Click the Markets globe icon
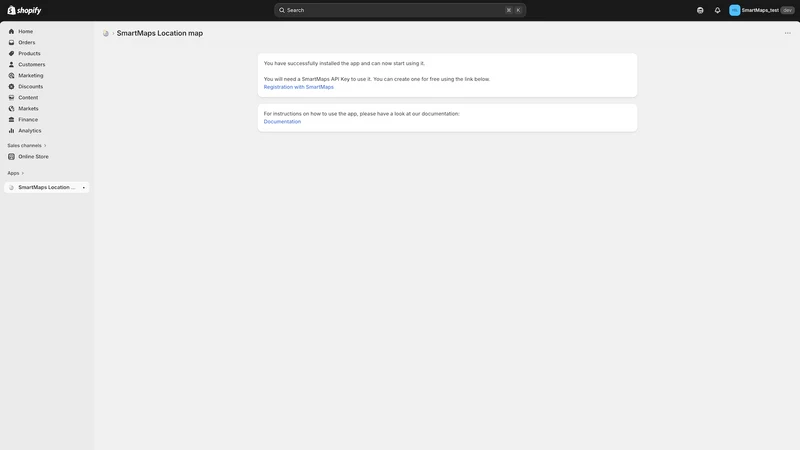 tap(11, 109)
